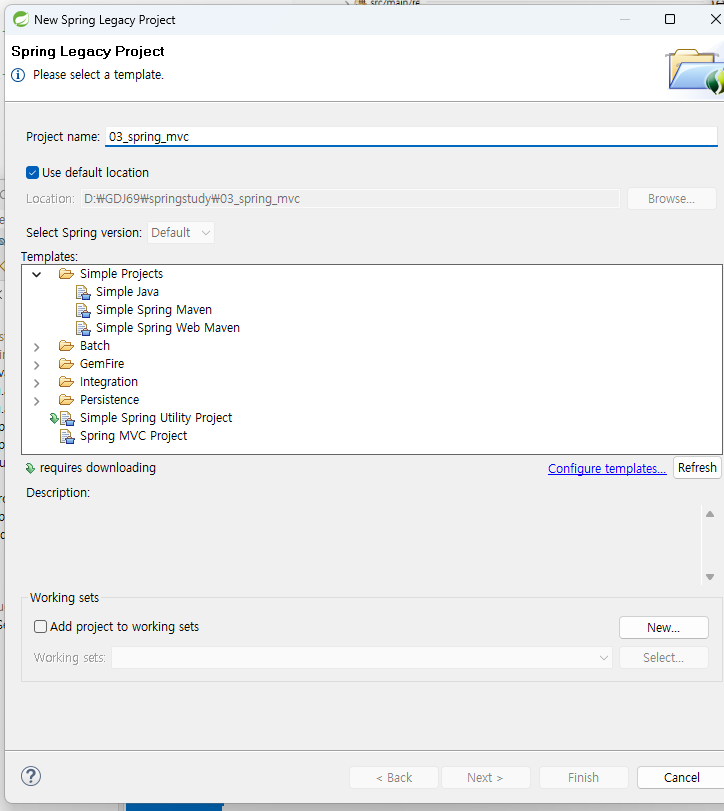Screen dimensions: 724x811
Task: Click into the Project name field
Action: [x=411, y=137]
